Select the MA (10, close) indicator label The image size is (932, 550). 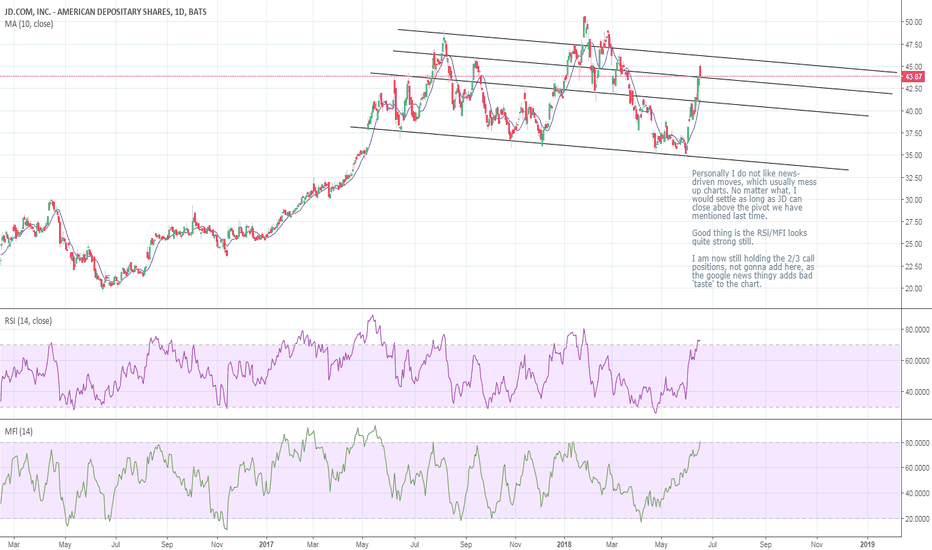(29, 24)
